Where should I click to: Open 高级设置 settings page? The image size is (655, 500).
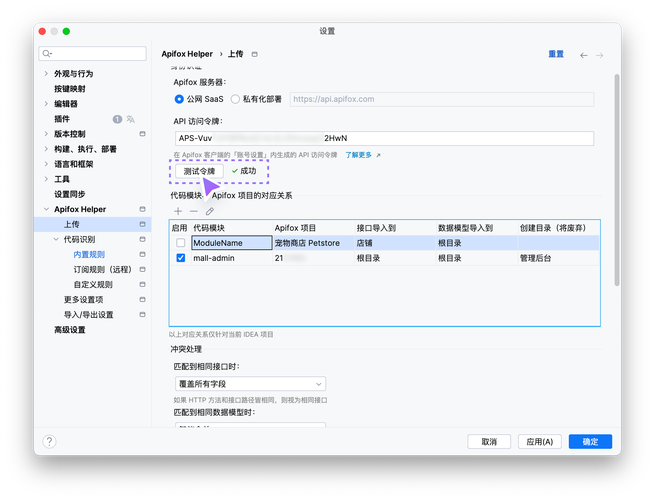[70, 330]
